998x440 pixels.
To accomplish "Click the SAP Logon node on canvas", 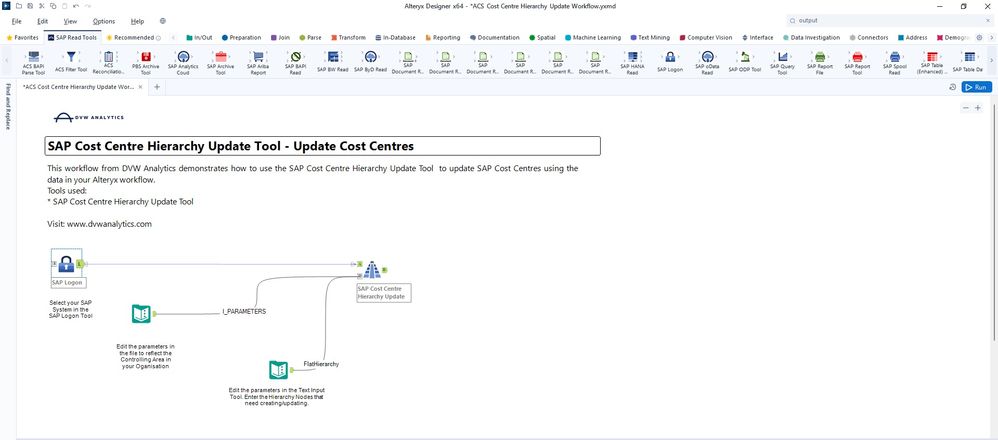I will (66, 264).
